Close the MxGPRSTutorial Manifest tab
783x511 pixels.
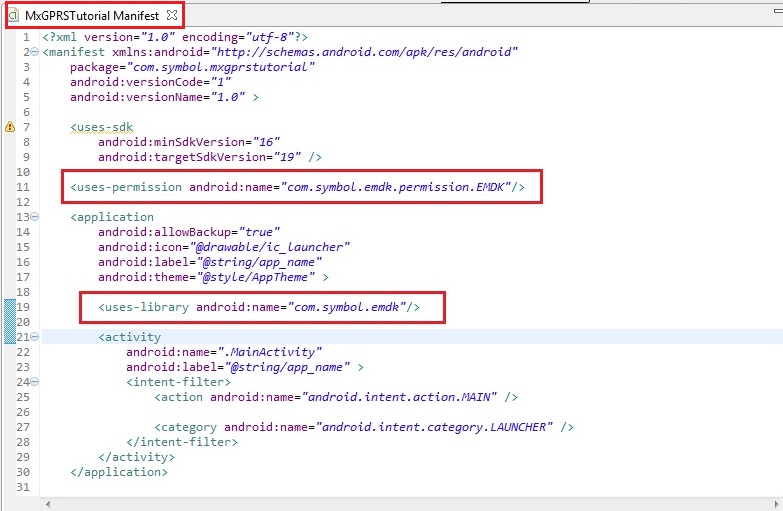pyautogui.click(x=172, y=16)
